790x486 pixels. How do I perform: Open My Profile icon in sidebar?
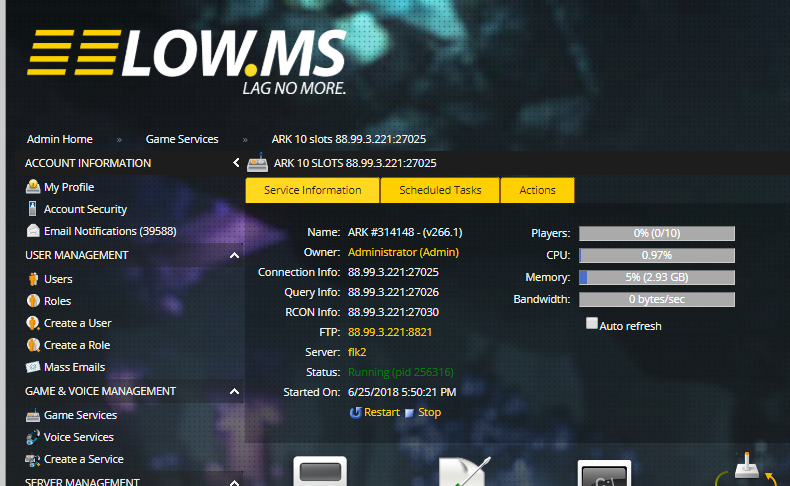[x=33, y=187]
